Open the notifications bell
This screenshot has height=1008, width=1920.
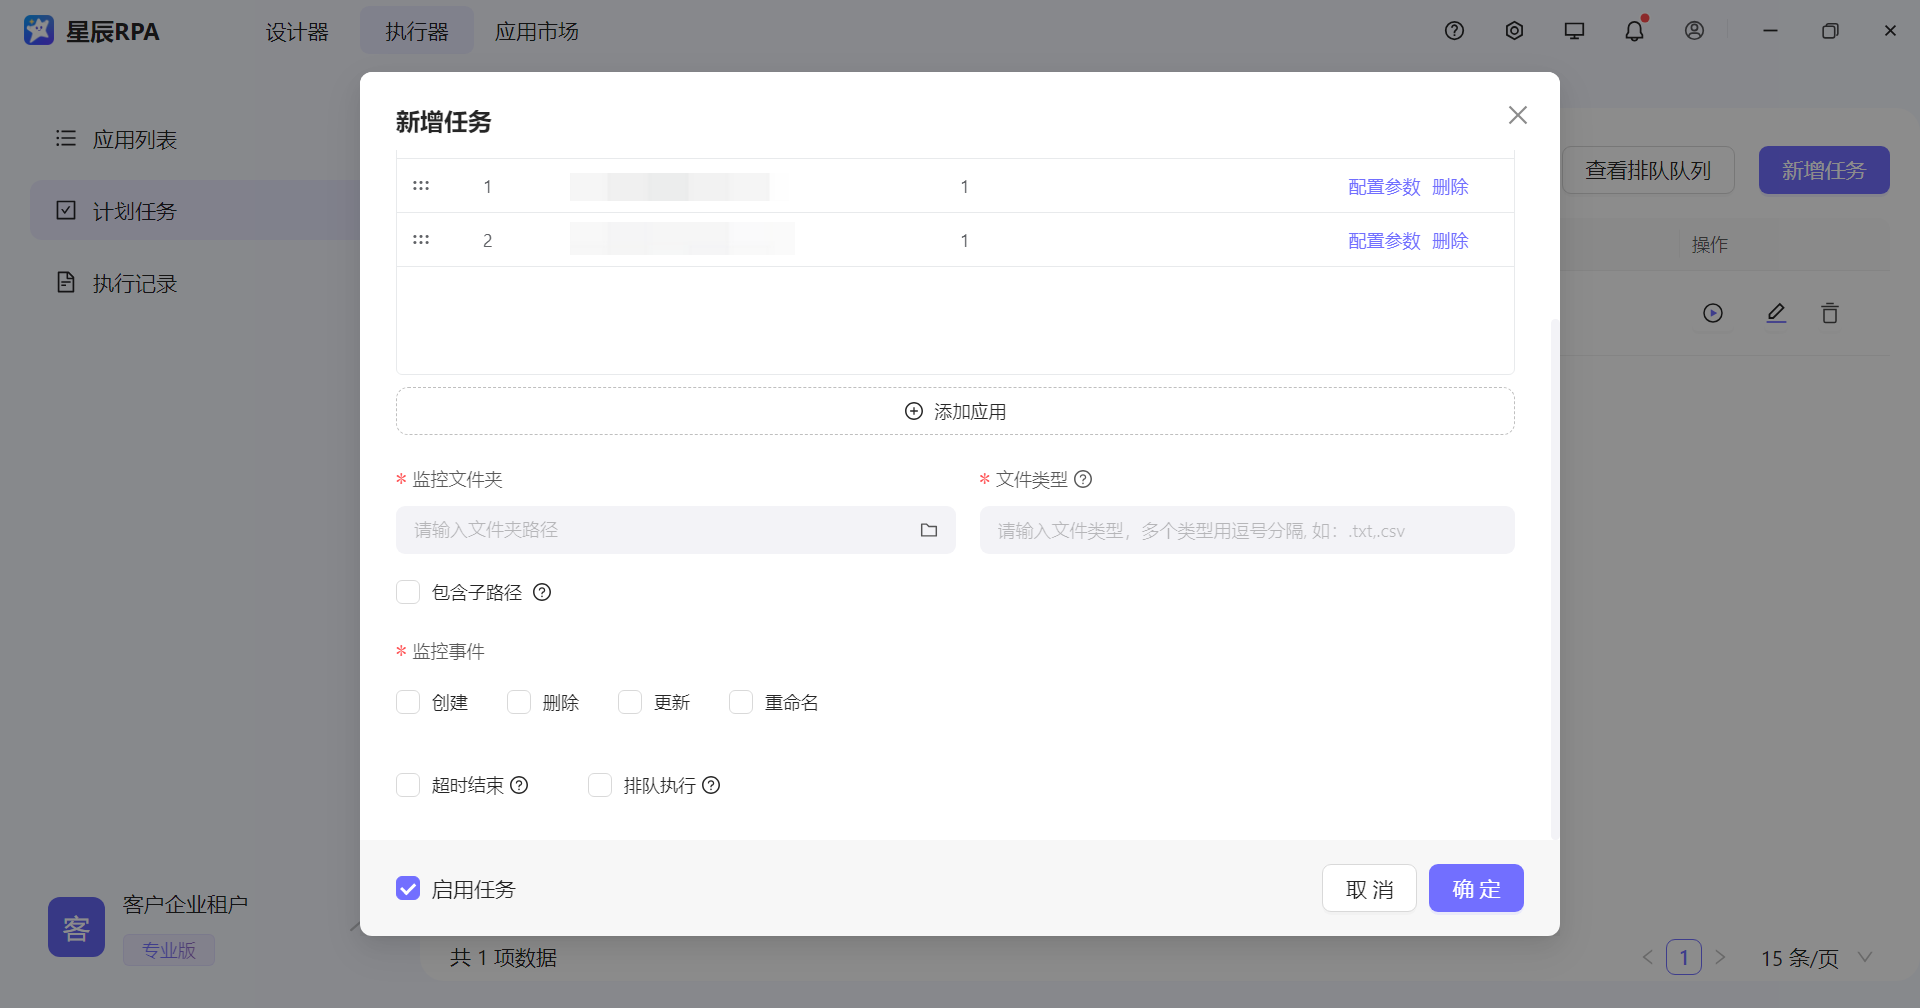point(1634,30)
